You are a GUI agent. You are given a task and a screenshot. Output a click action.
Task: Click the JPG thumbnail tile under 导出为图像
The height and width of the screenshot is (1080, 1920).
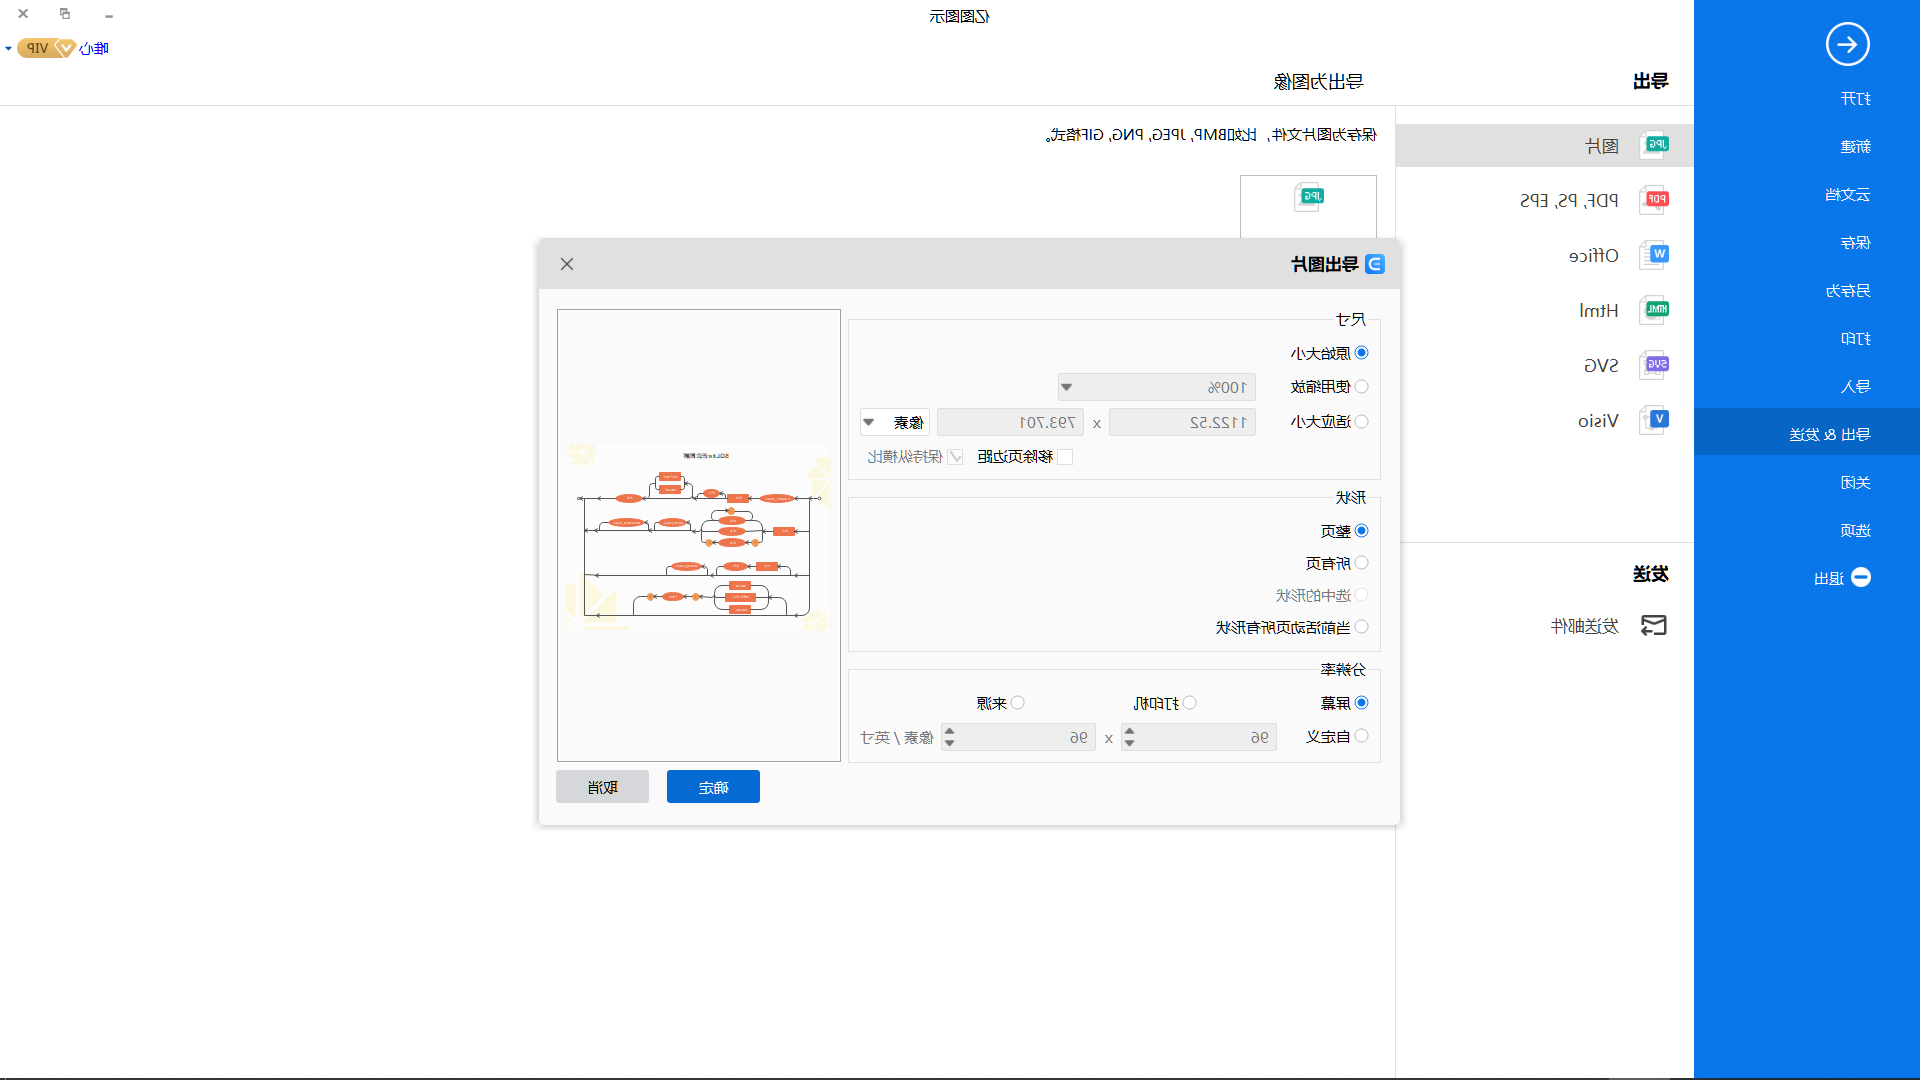coord(1308,207)
